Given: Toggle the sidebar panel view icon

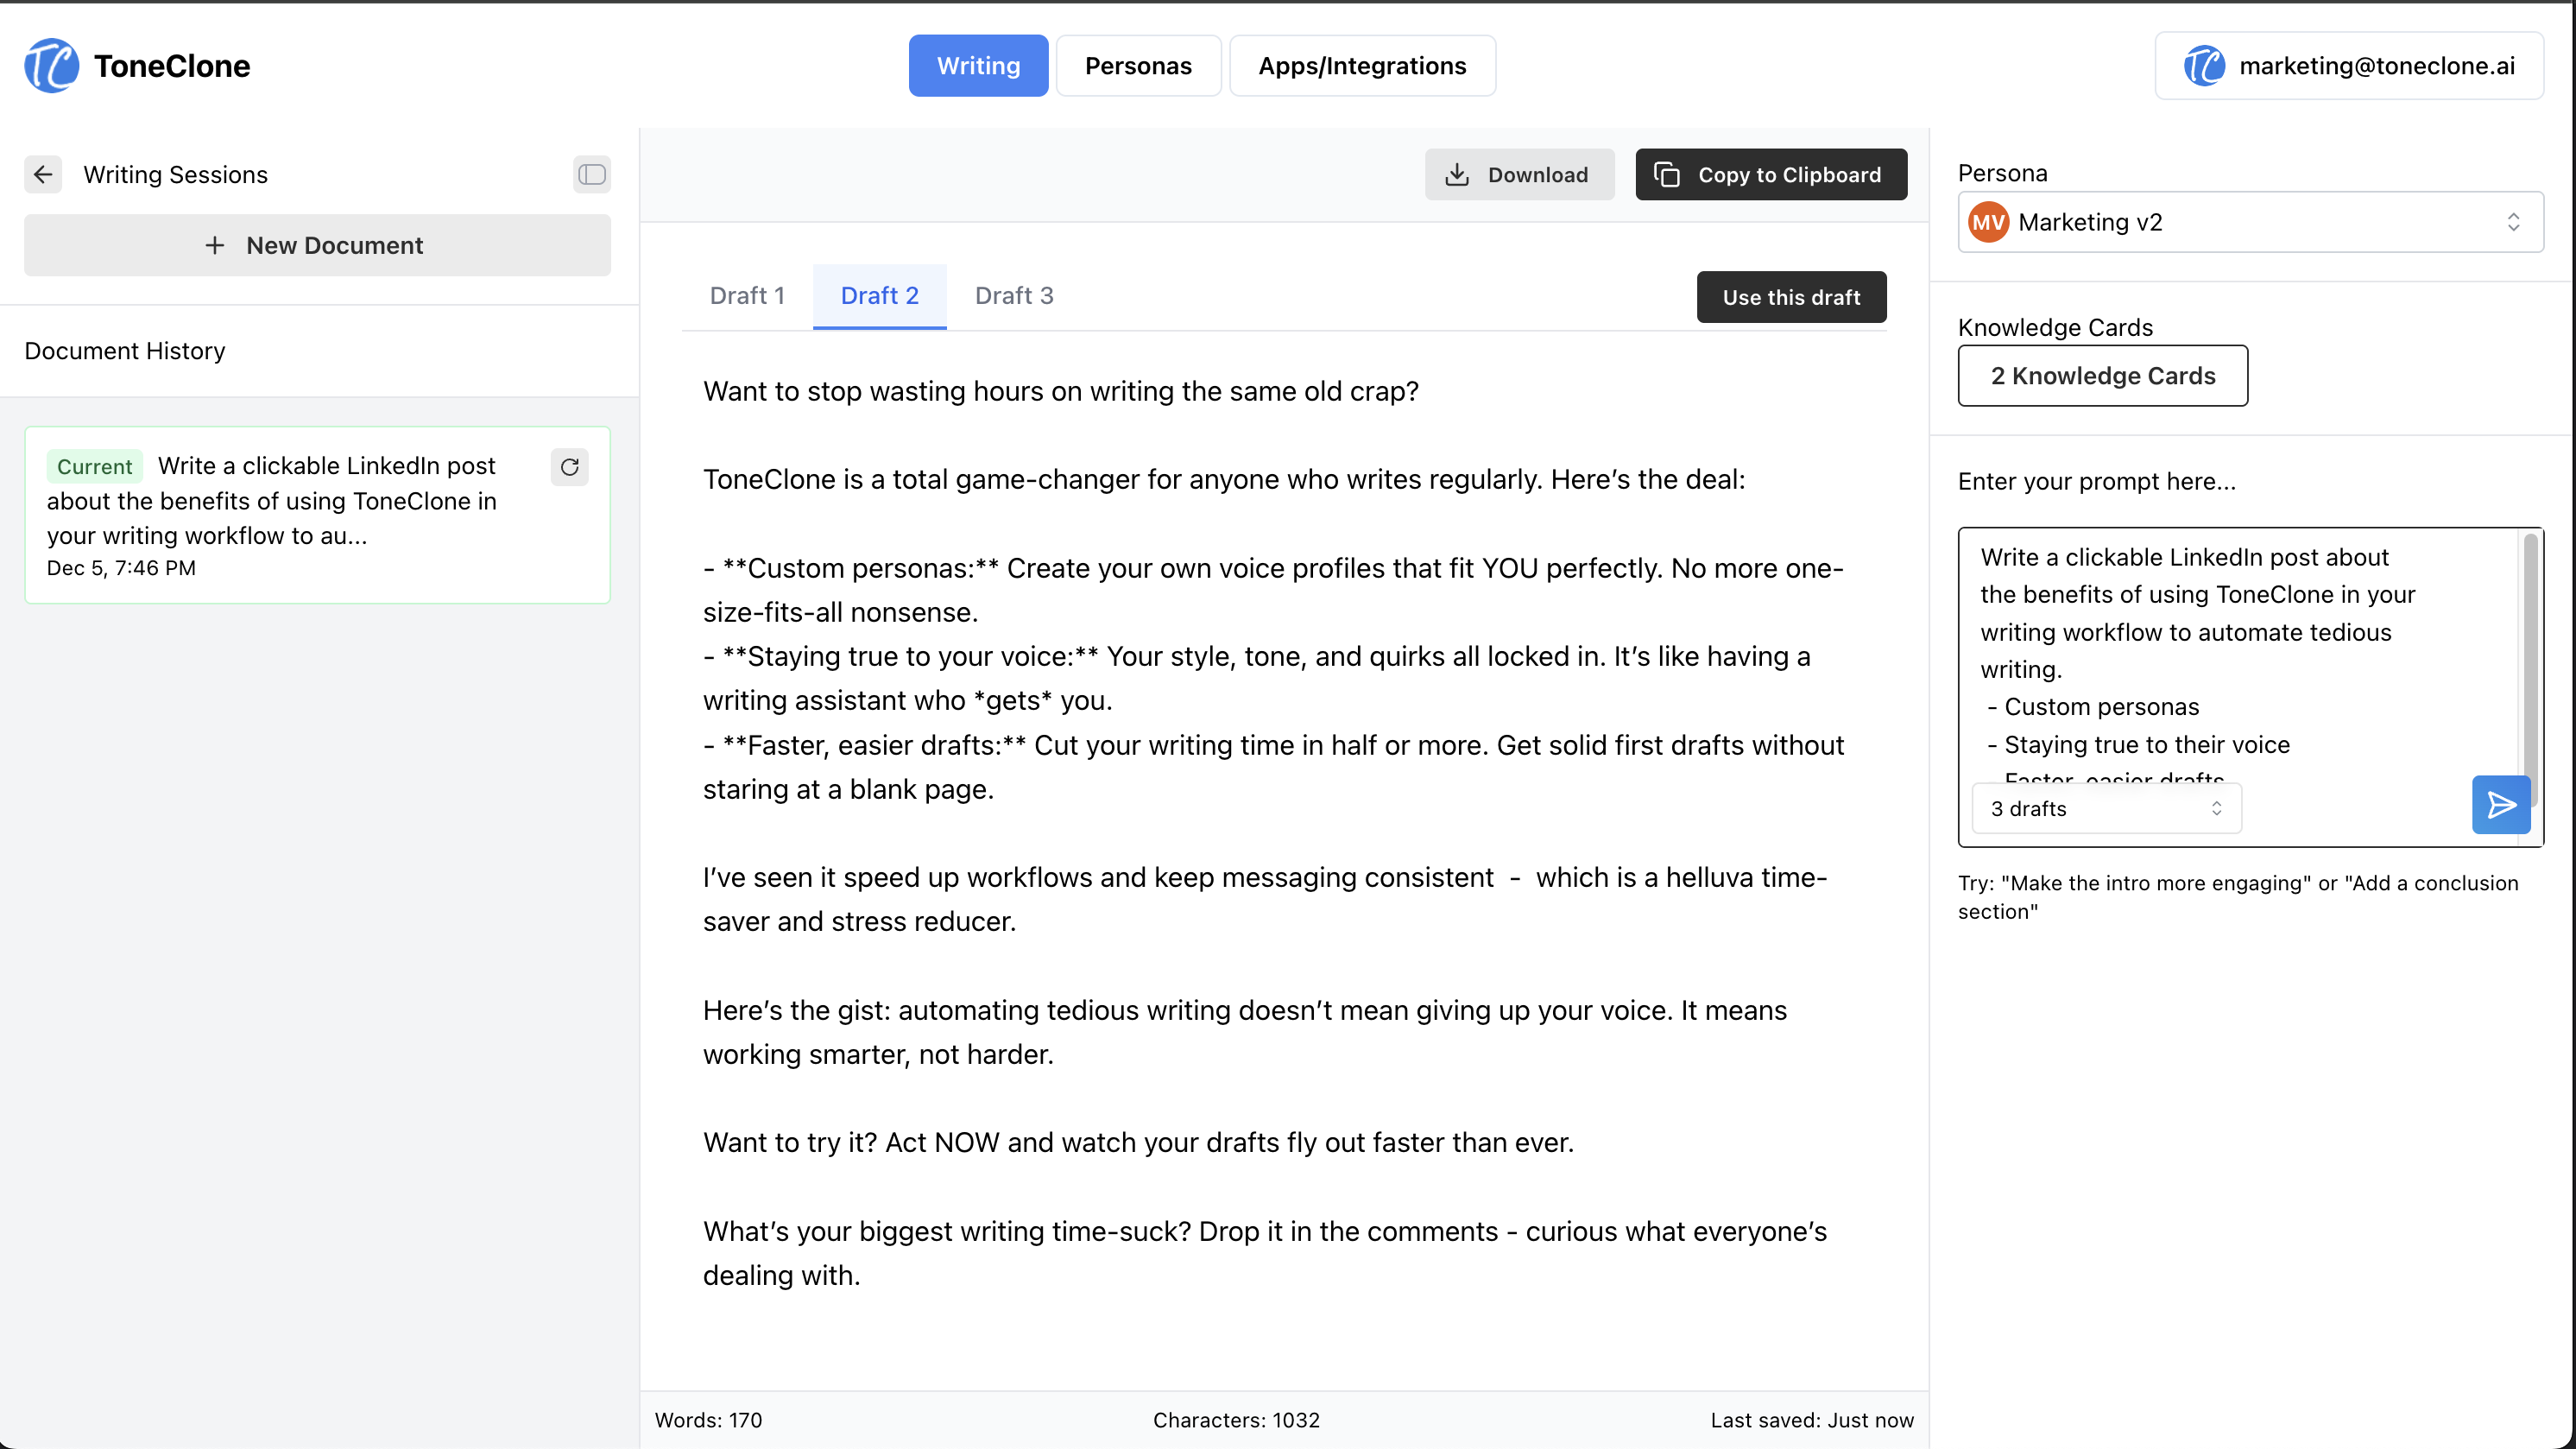Looking at the screenshot, I should [592, 174].
